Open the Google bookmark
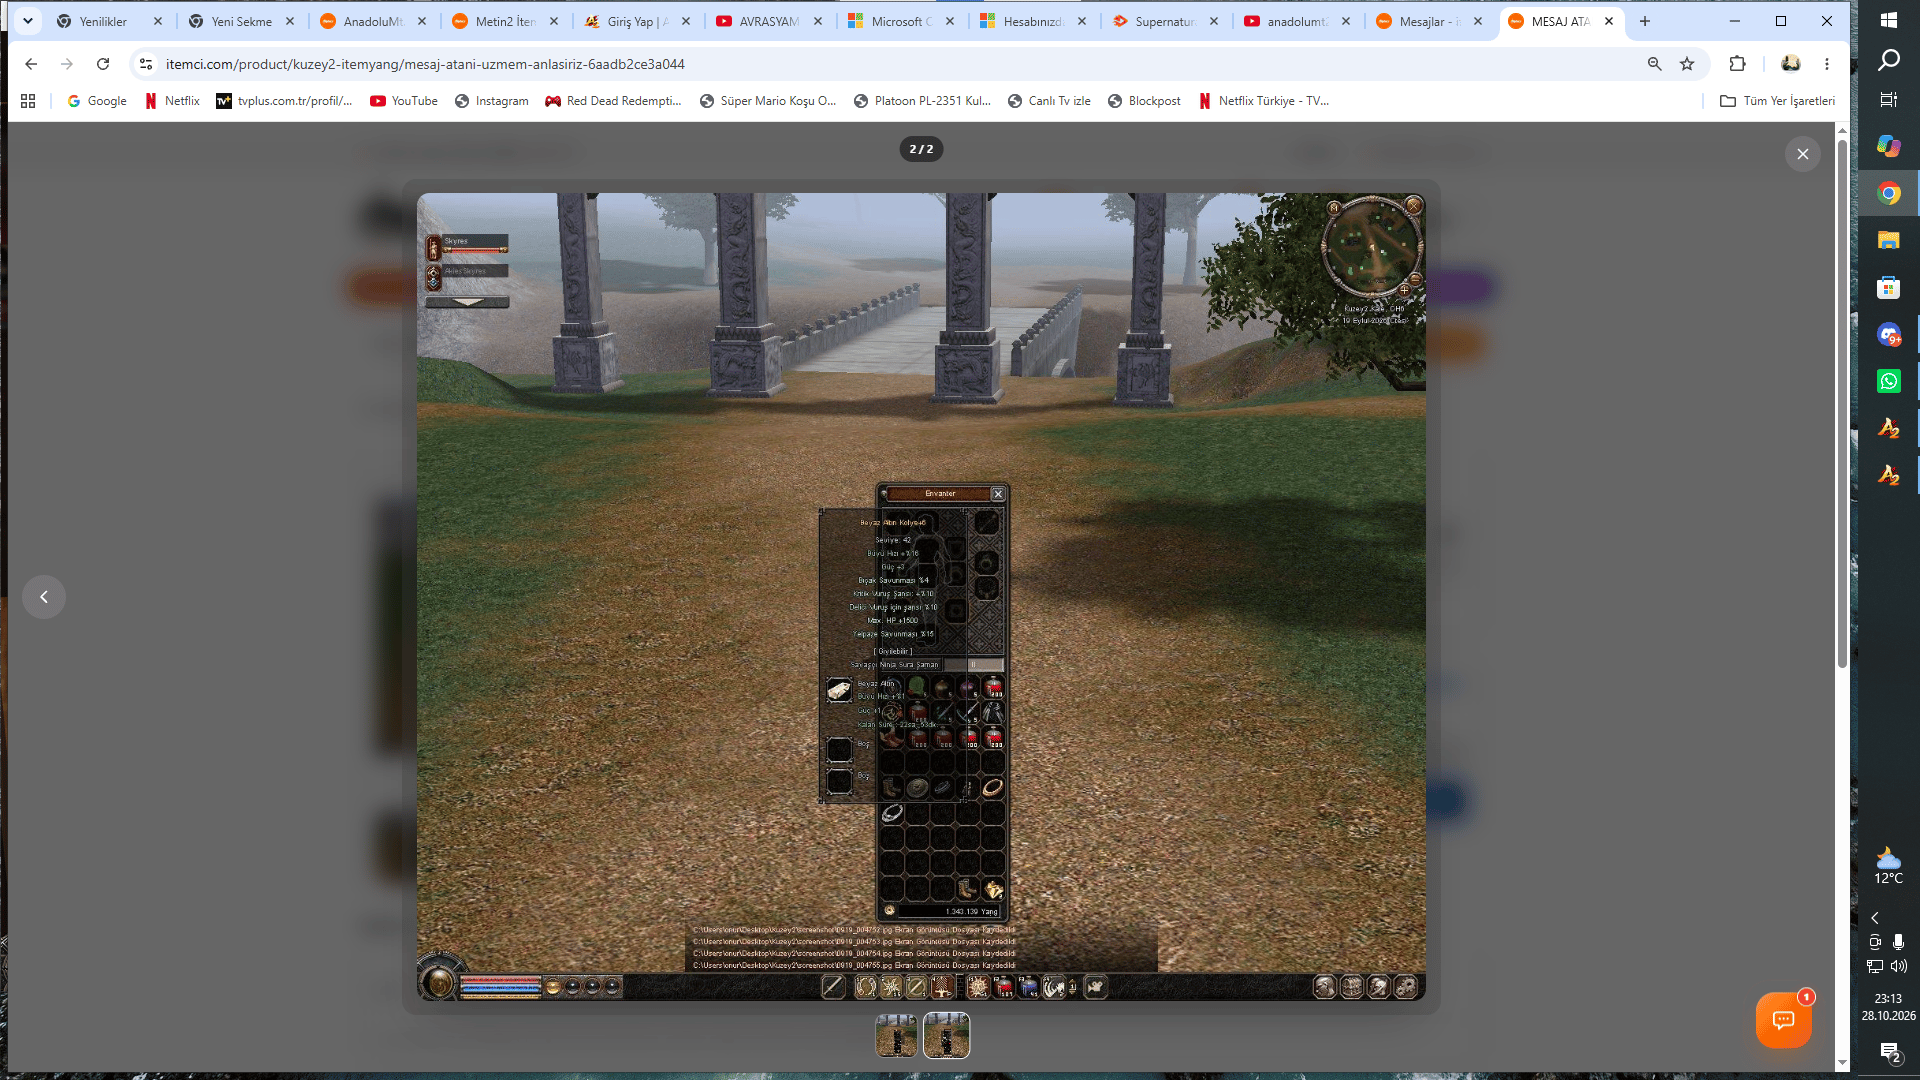Screen dimensions: 1920x1080 pos(97,101)
